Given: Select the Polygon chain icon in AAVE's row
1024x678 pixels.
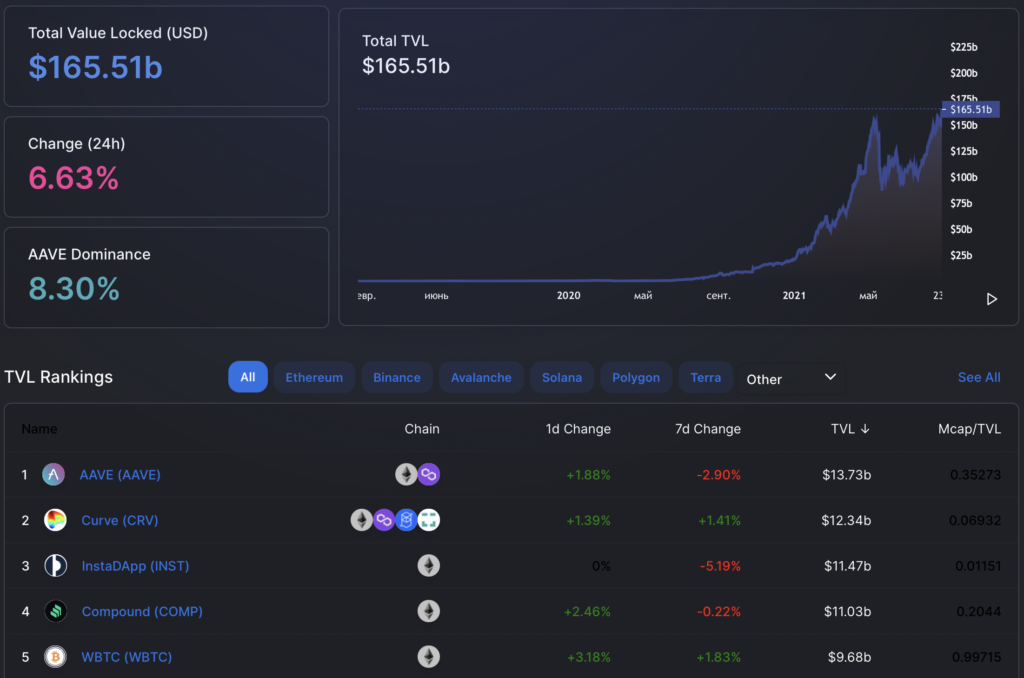Looking at the screenshot, I should click(x=429, y=474).
